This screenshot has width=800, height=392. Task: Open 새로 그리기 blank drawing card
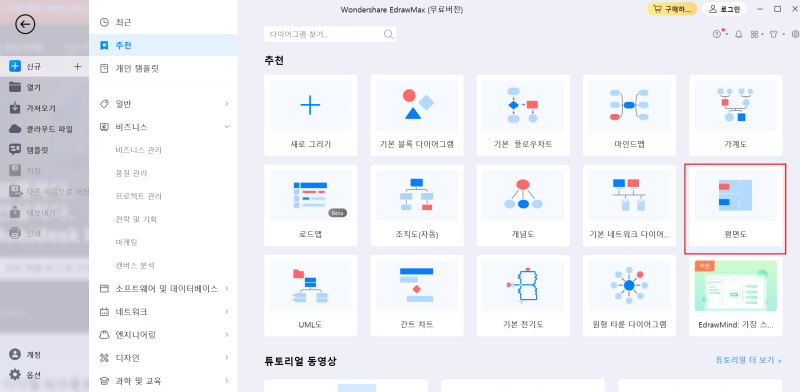(311, 115)
